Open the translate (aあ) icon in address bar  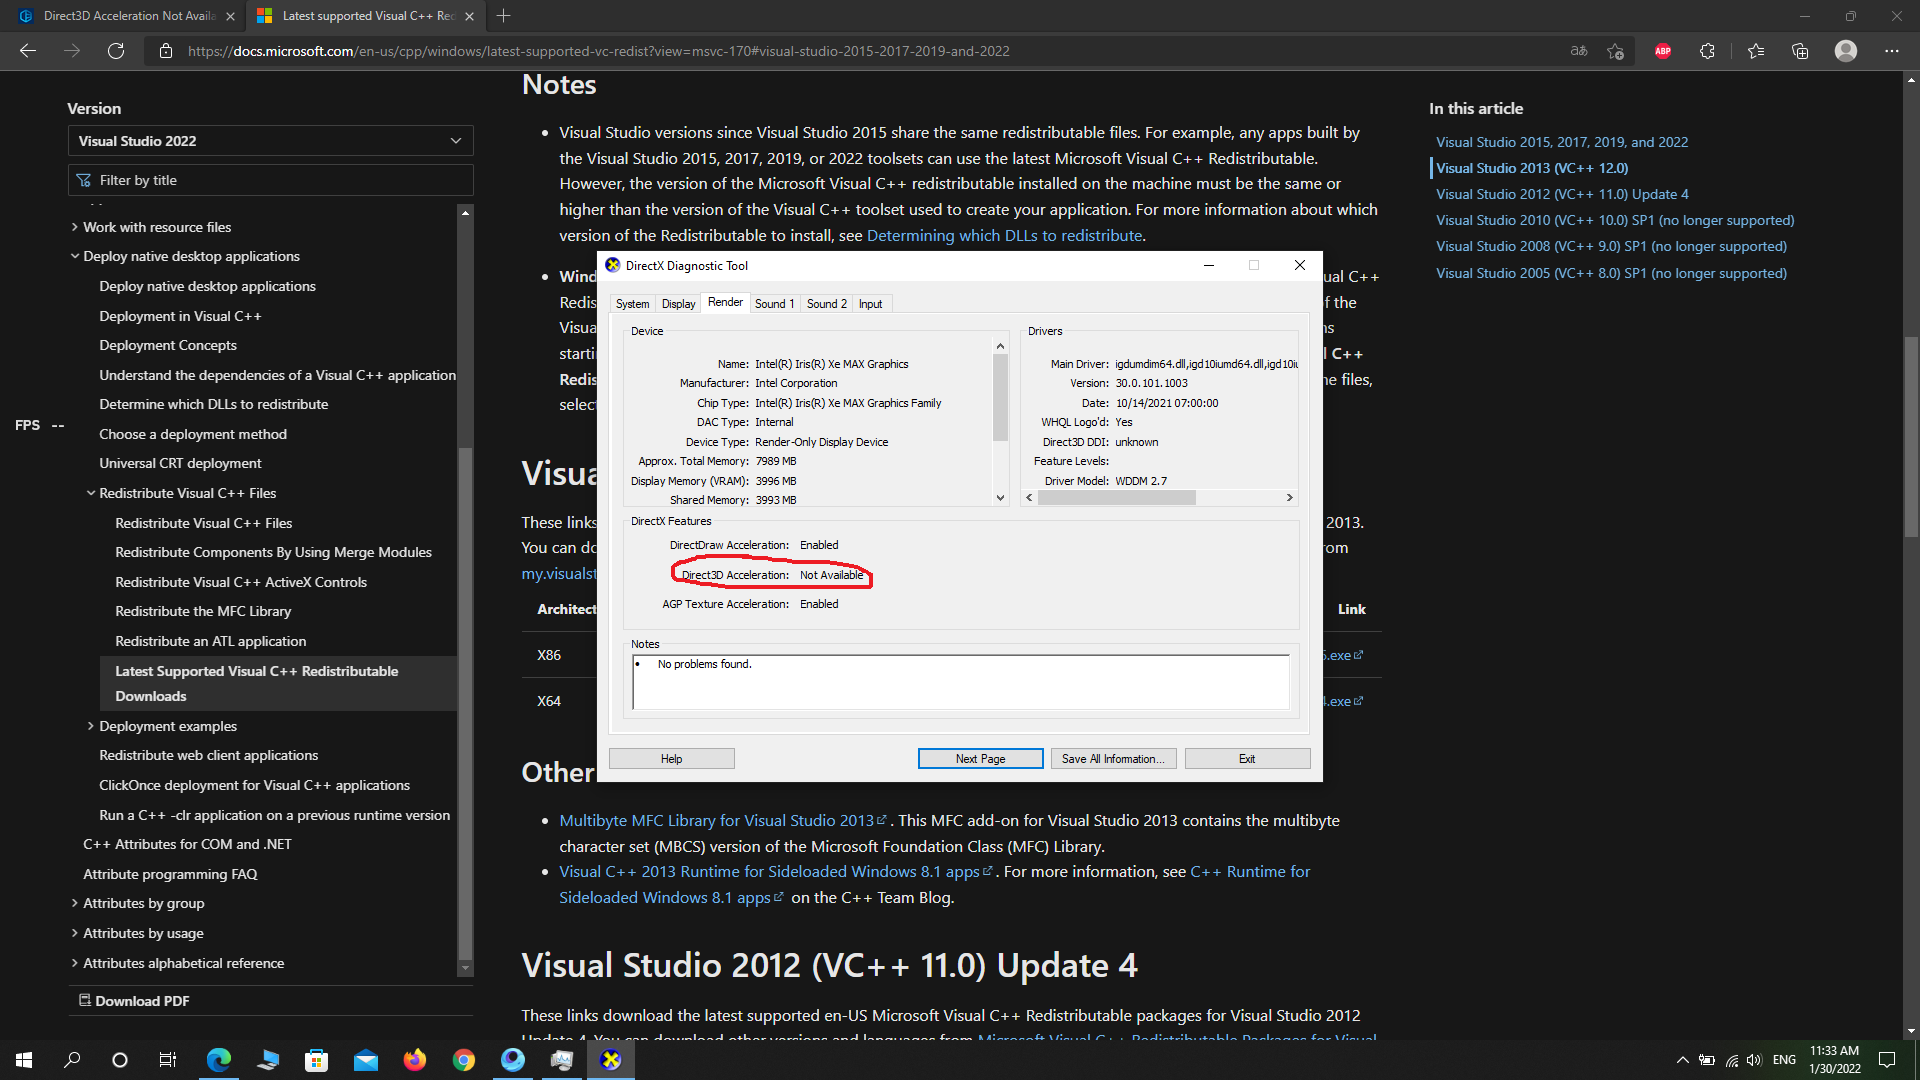pos(1578,51)
